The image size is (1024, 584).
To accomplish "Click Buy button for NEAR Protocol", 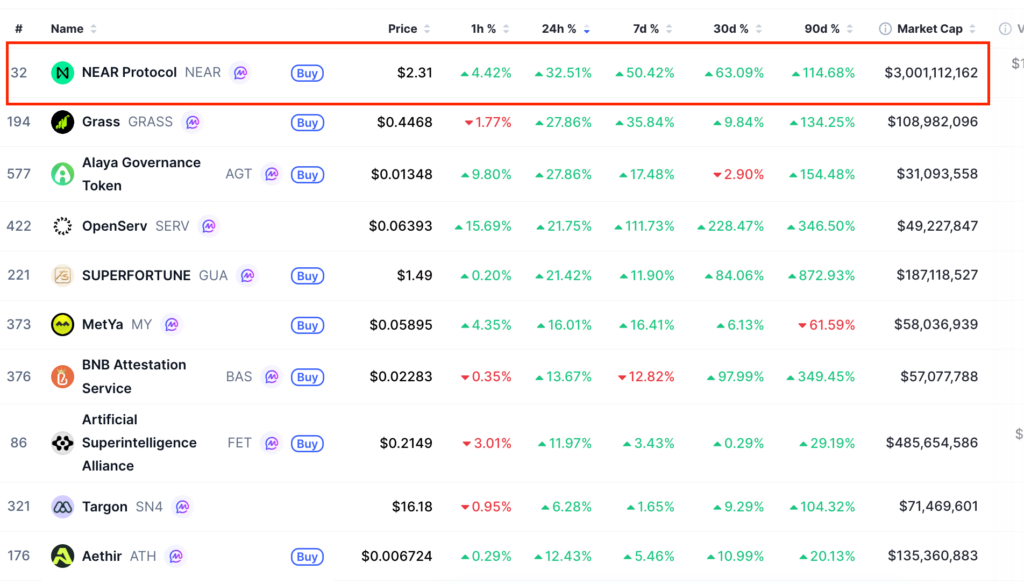I will coord(308,73).
